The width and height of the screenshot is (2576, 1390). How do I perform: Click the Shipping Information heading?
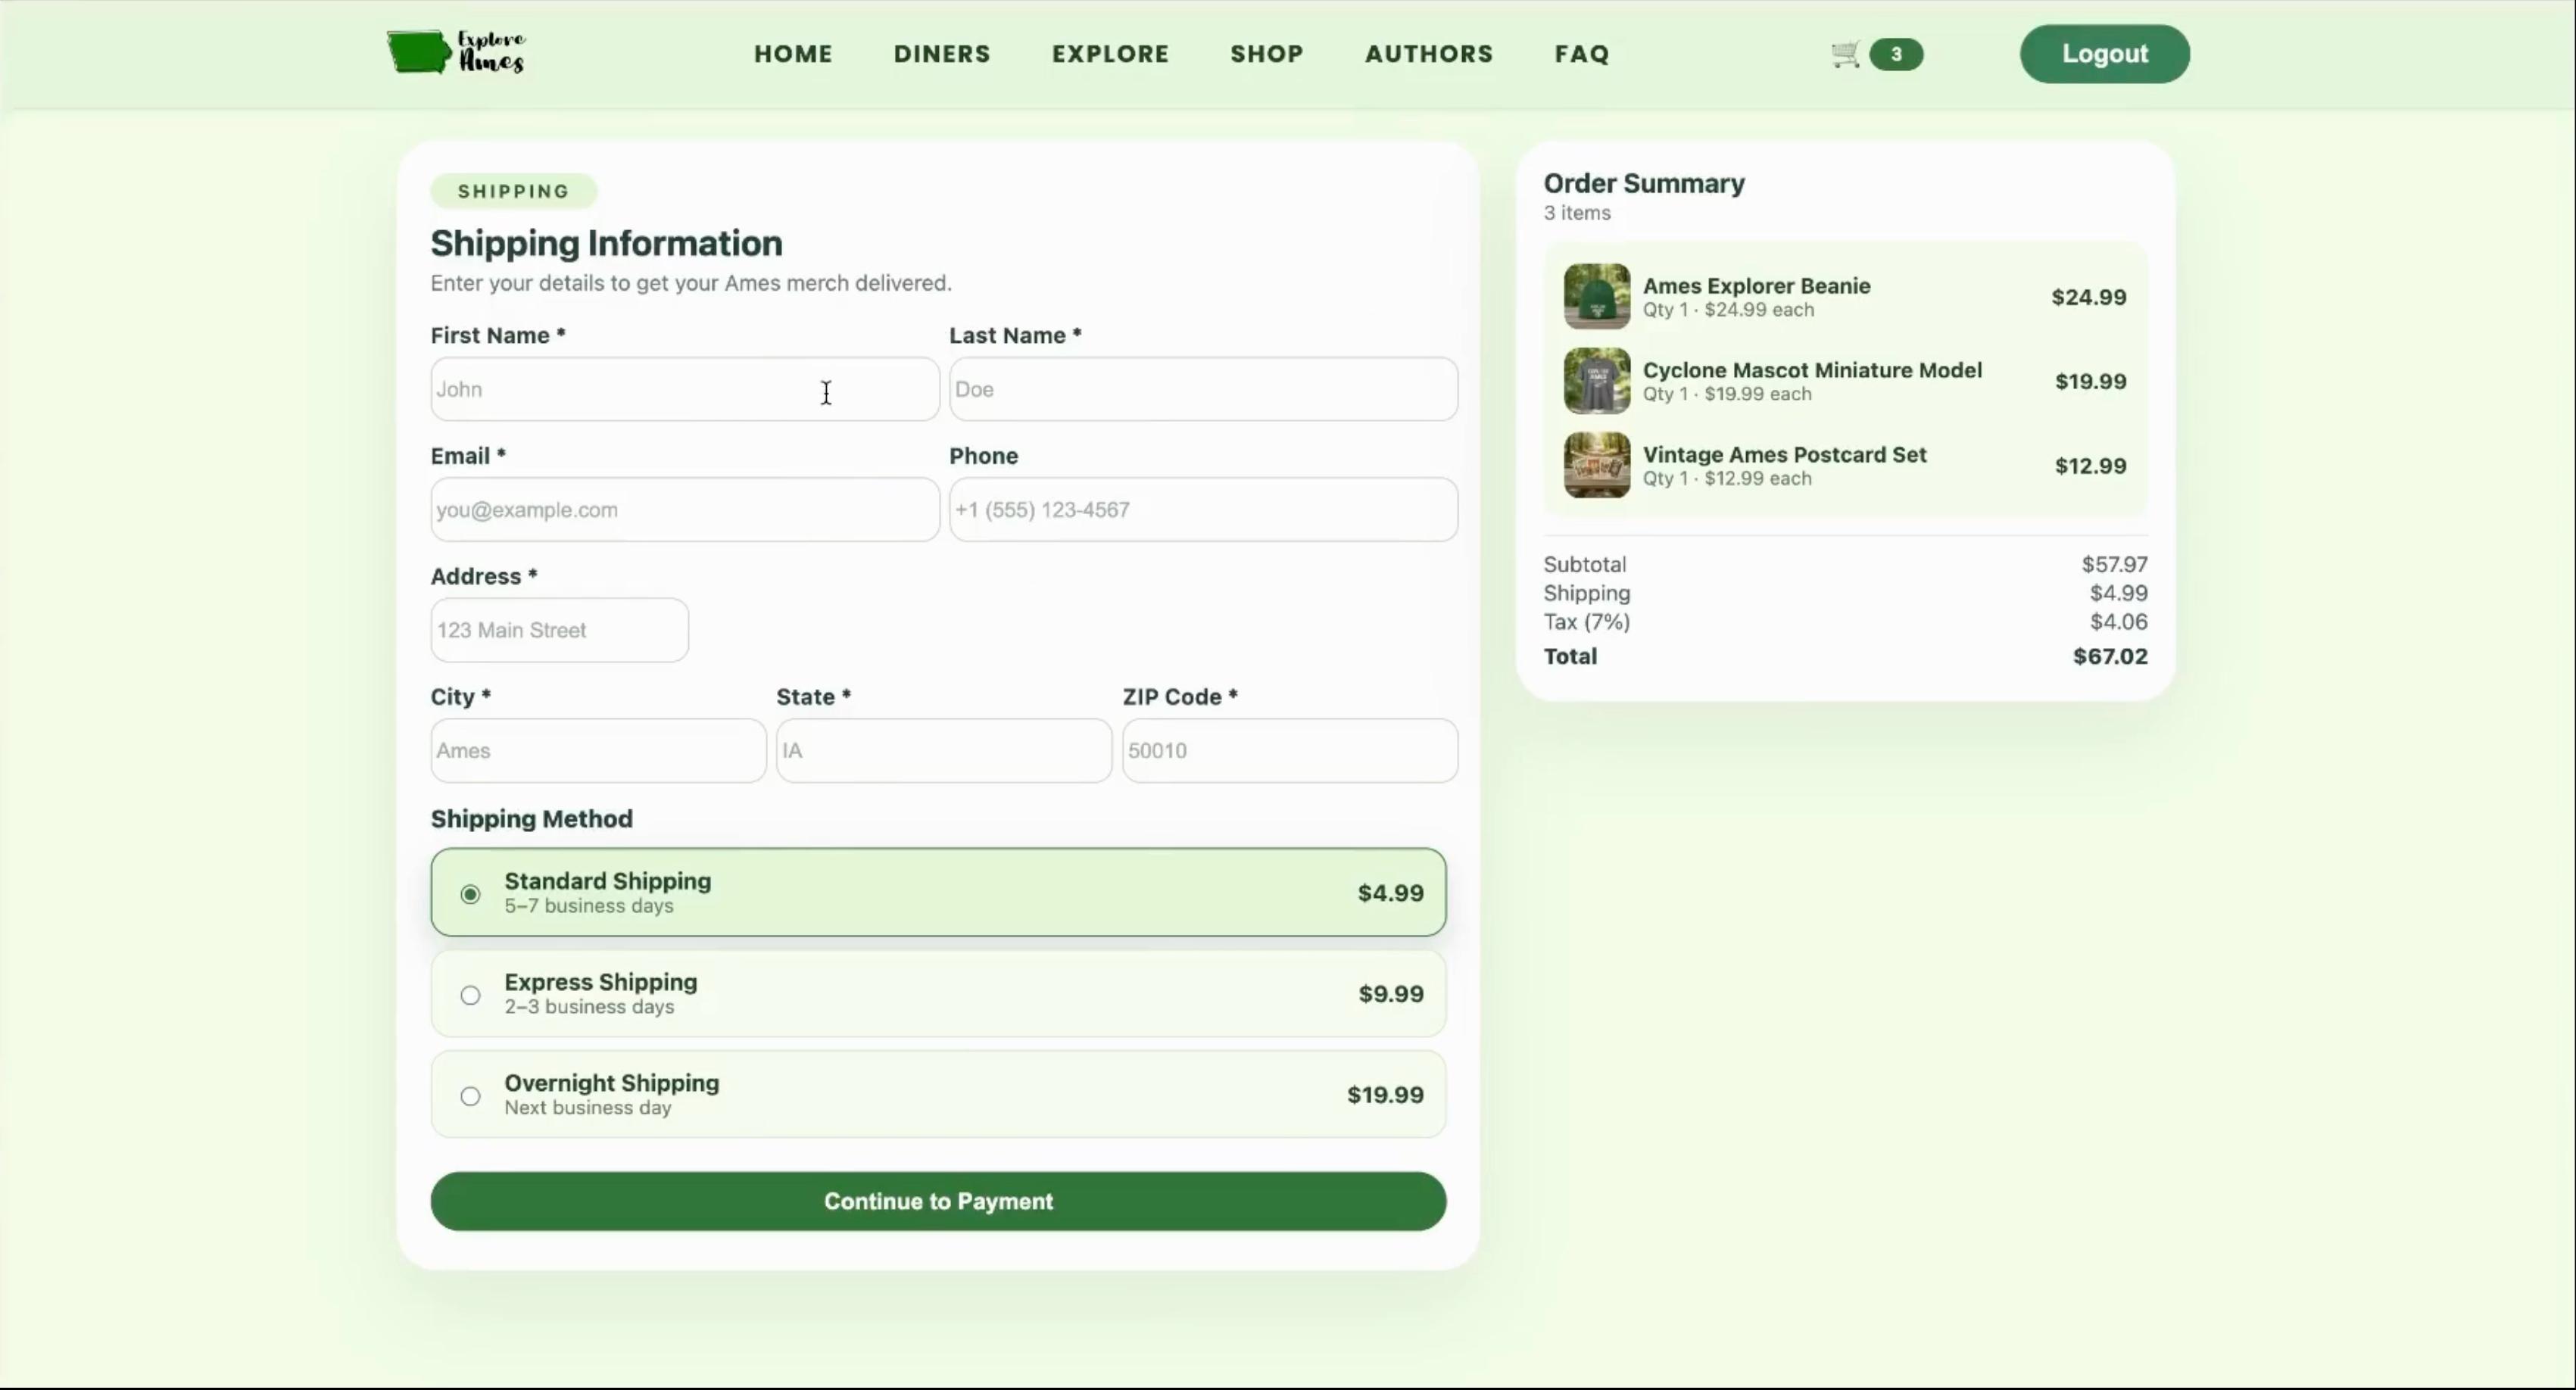pyautogui.click(x=606, y=243)
